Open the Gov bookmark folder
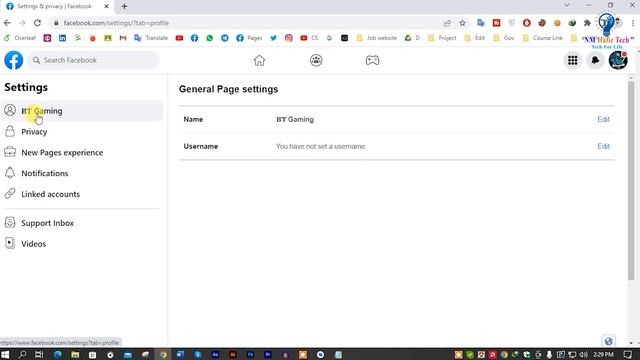The image size is (640, 360). [x=504, y=38]
